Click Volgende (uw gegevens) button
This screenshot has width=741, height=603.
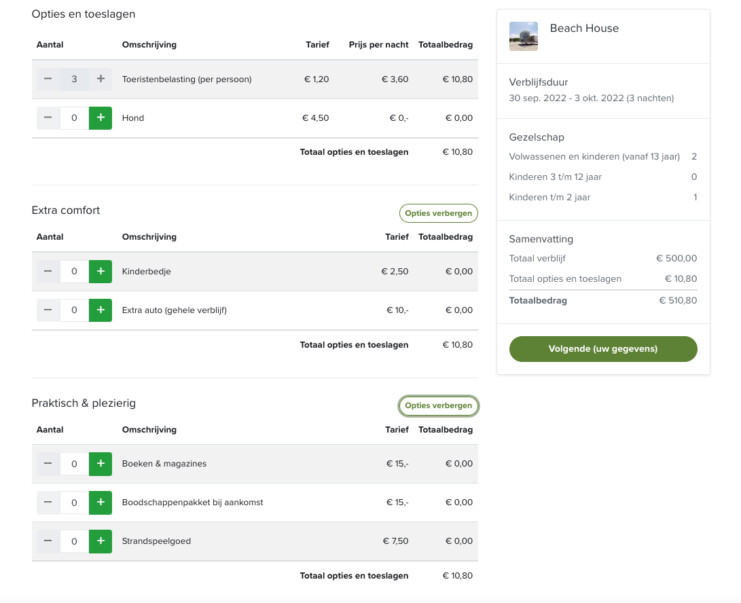tap(603, 349)
